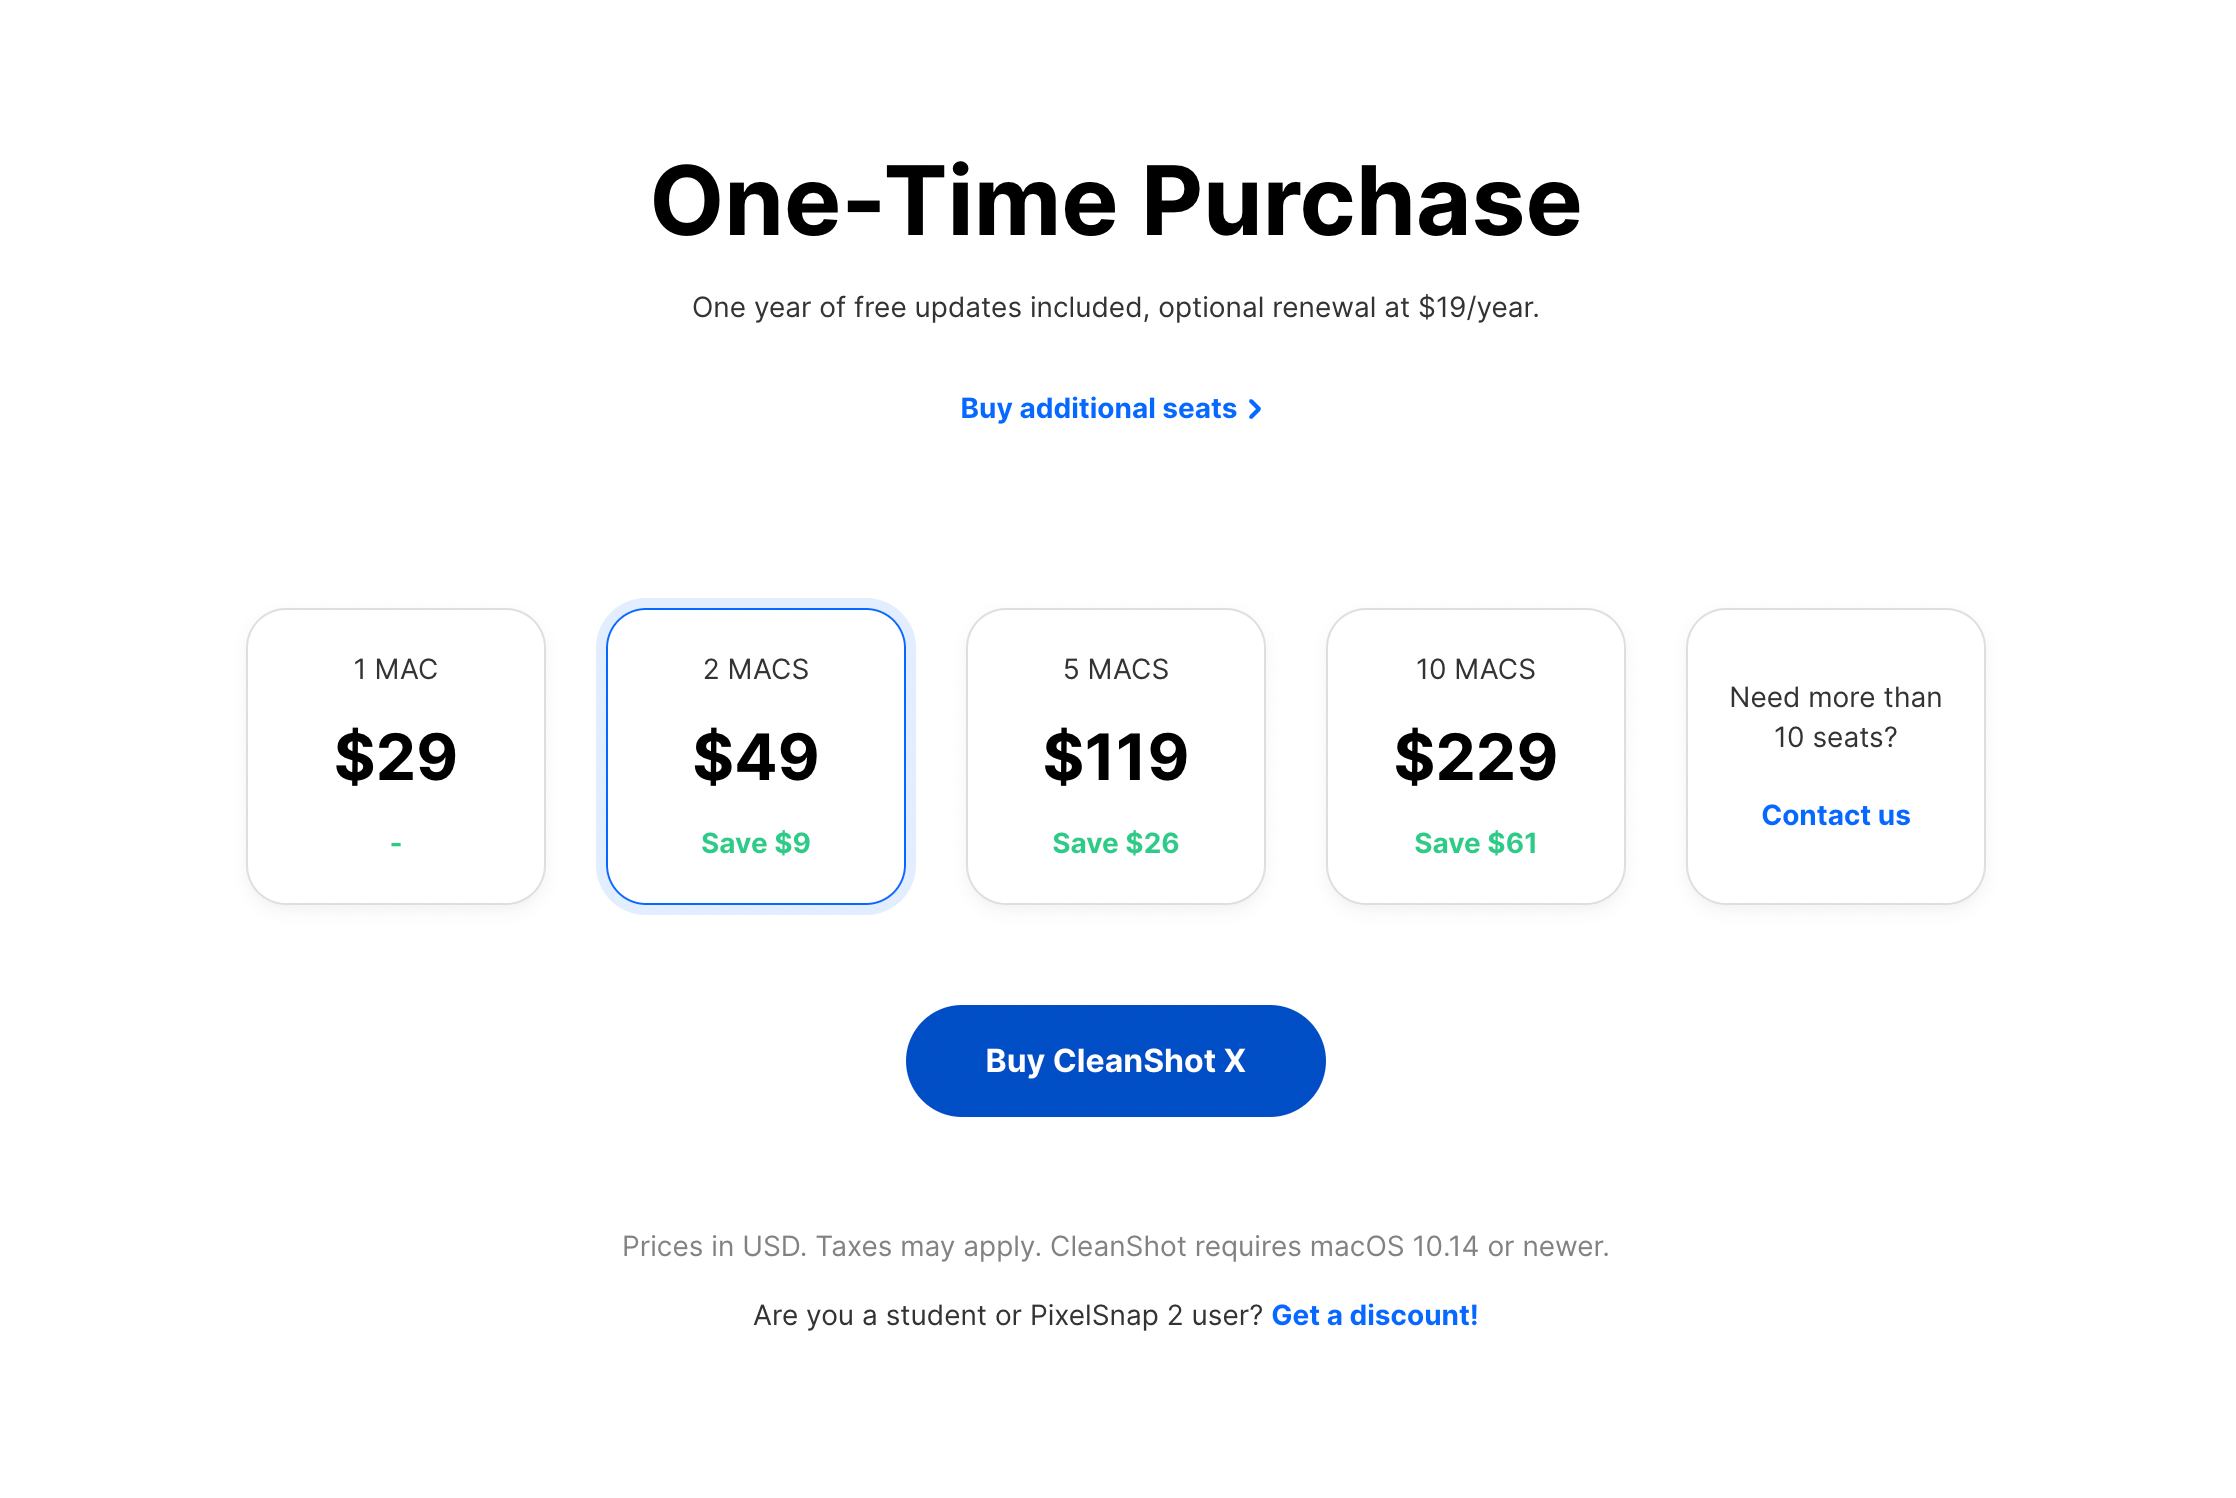Click the green Save $61 label

coord(1476,843)
